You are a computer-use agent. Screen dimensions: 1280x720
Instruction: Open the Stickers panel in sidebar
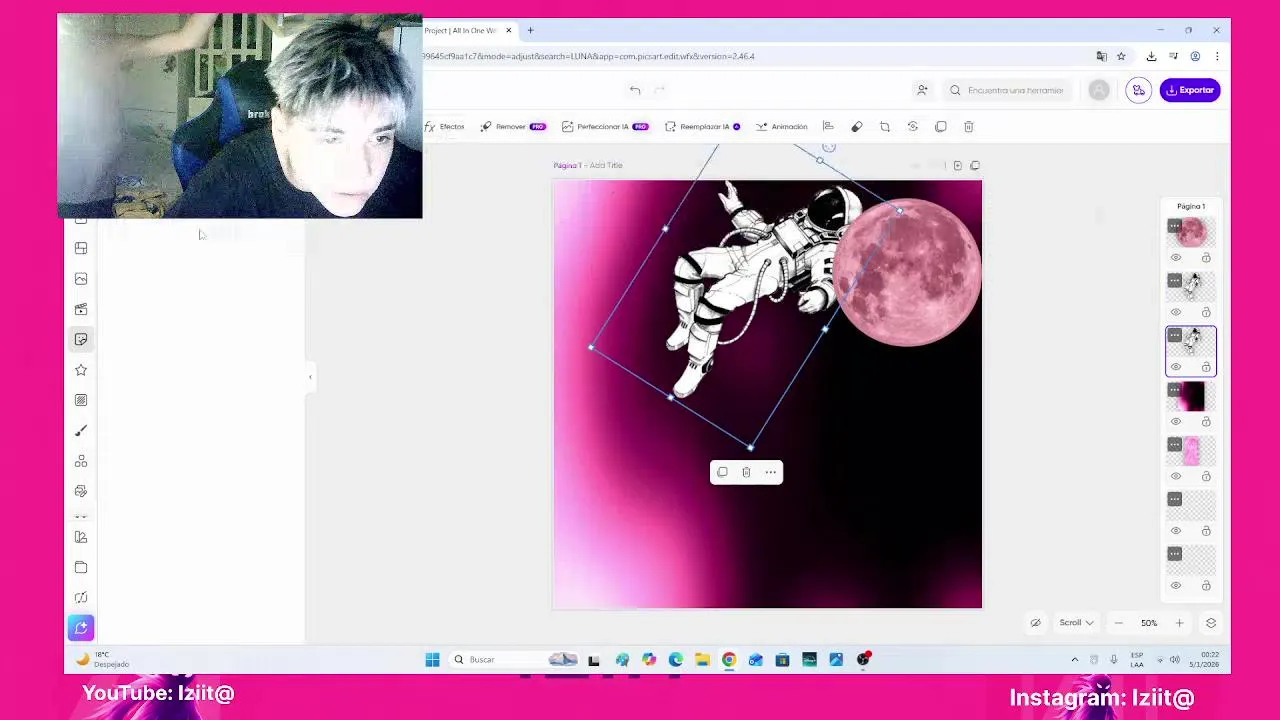(81, 339)
